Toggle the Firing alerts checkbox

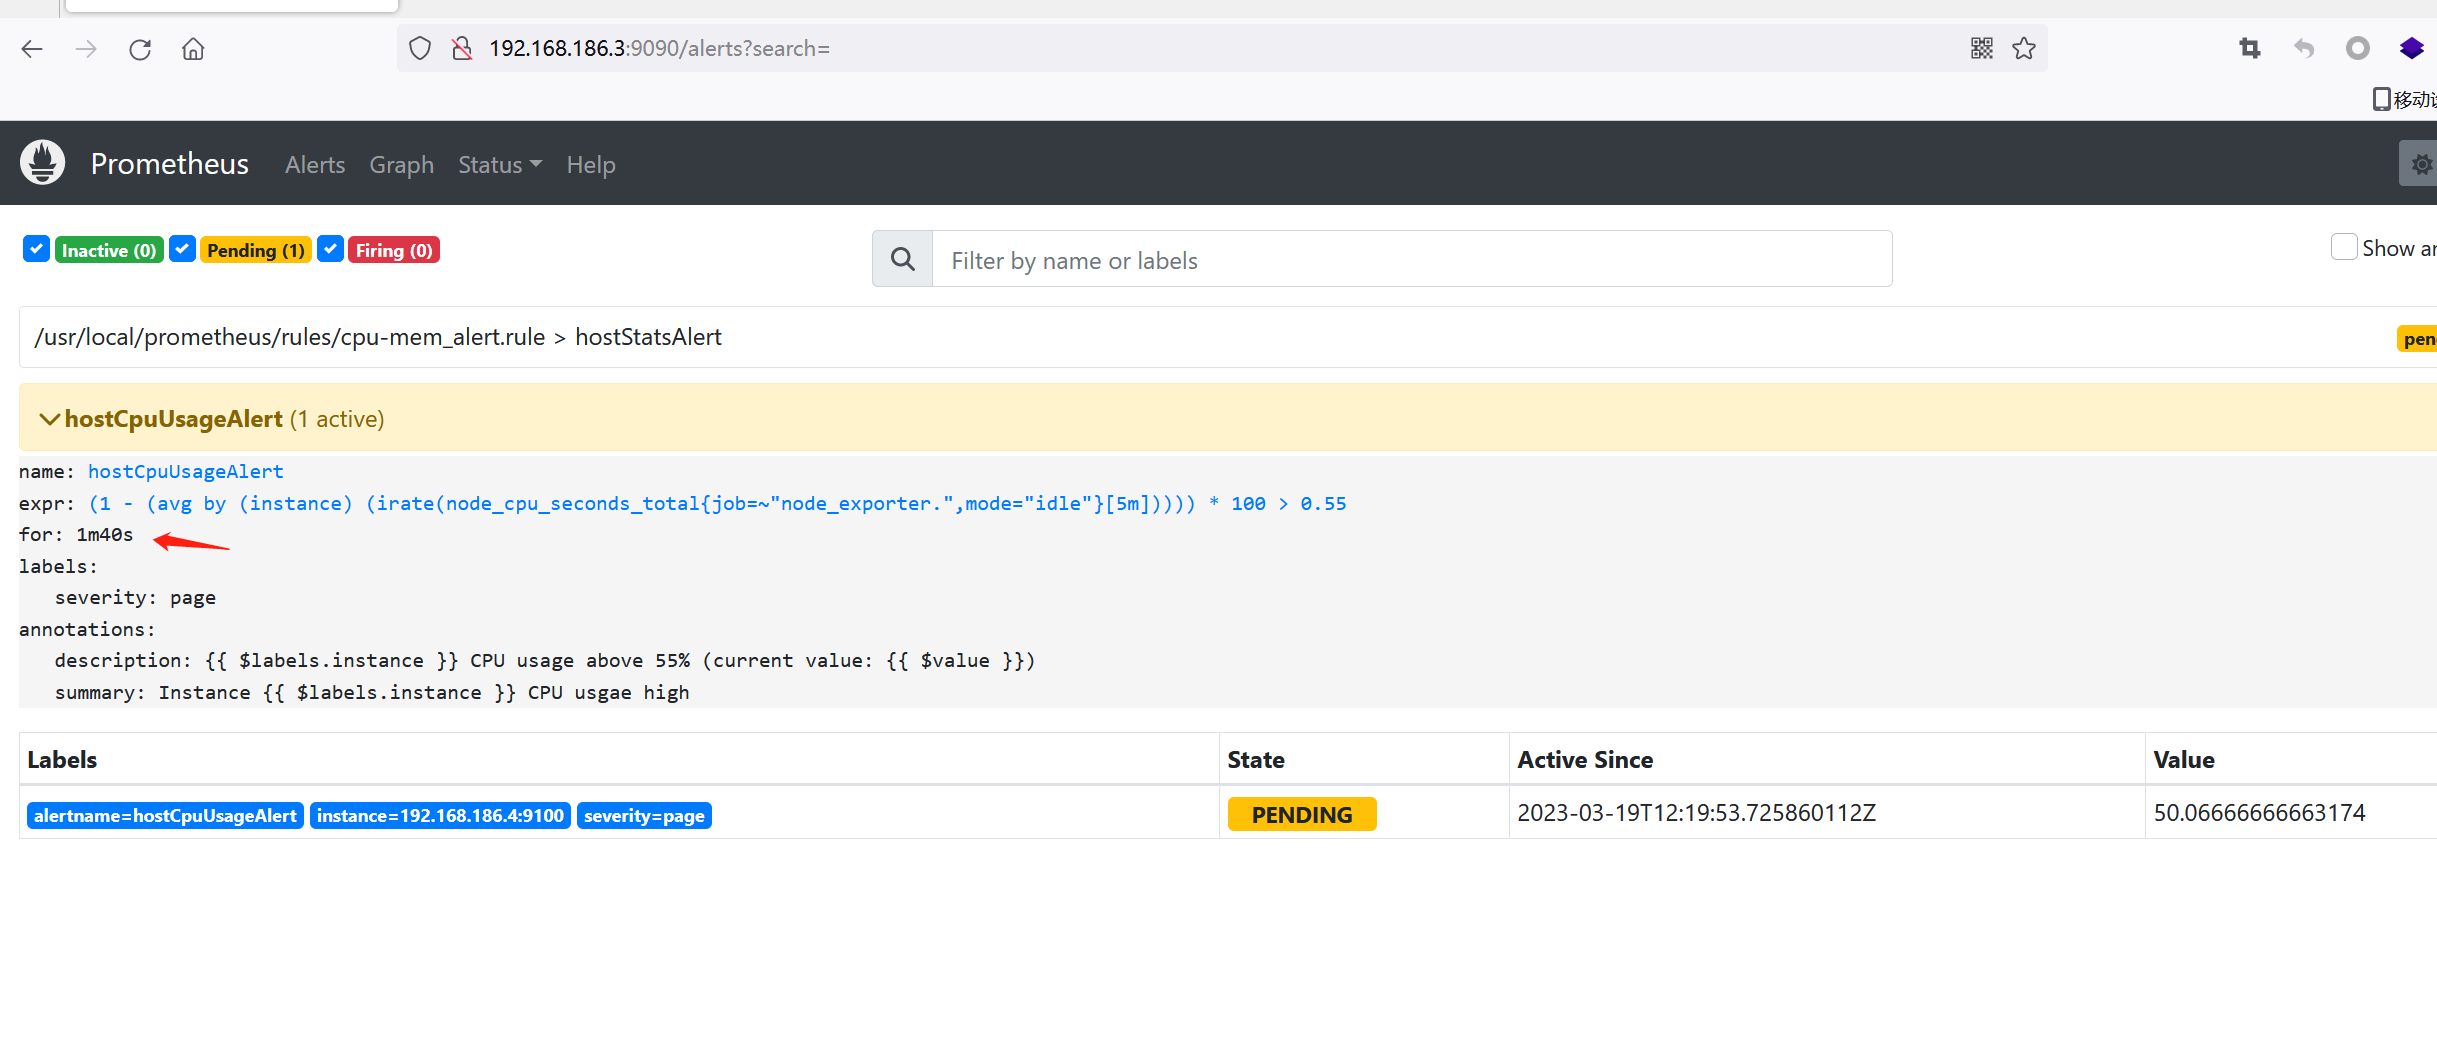click(x=330, y=249)
